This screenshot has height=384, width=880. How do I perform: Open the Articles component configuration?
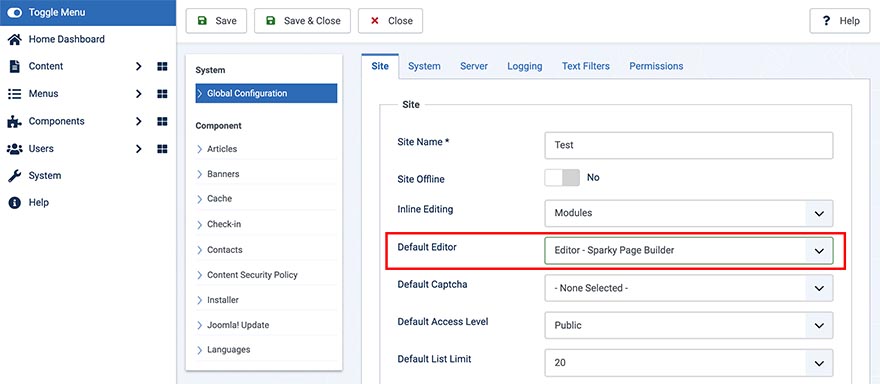(222, 149)
